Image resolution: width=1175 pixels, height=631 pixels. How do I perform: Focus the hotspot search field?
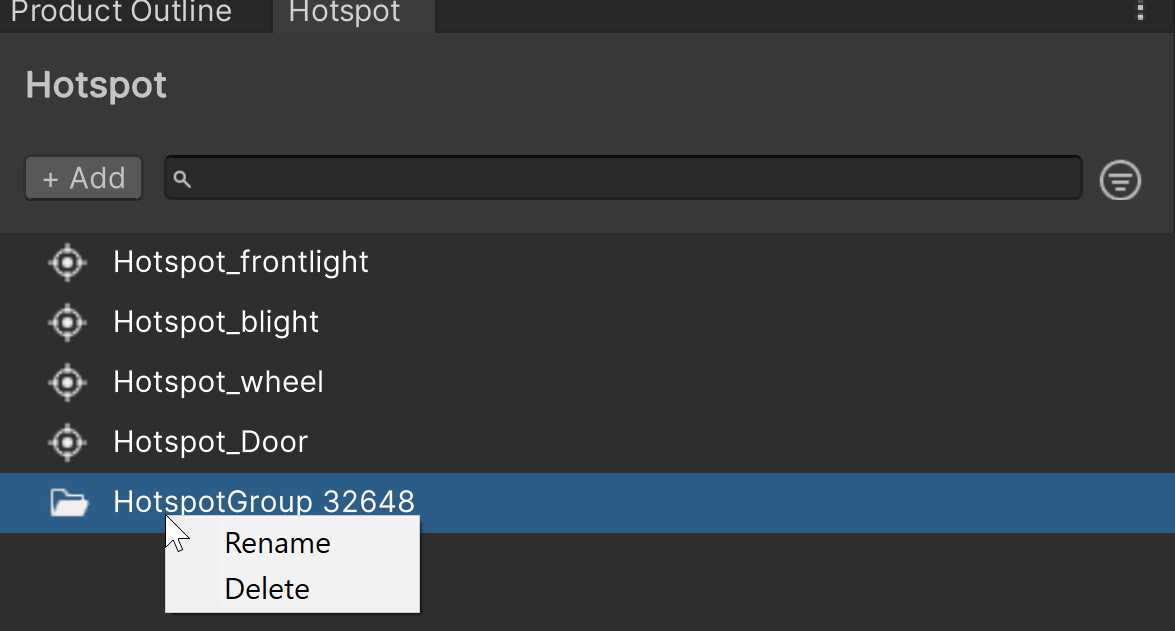coord(630,178)
